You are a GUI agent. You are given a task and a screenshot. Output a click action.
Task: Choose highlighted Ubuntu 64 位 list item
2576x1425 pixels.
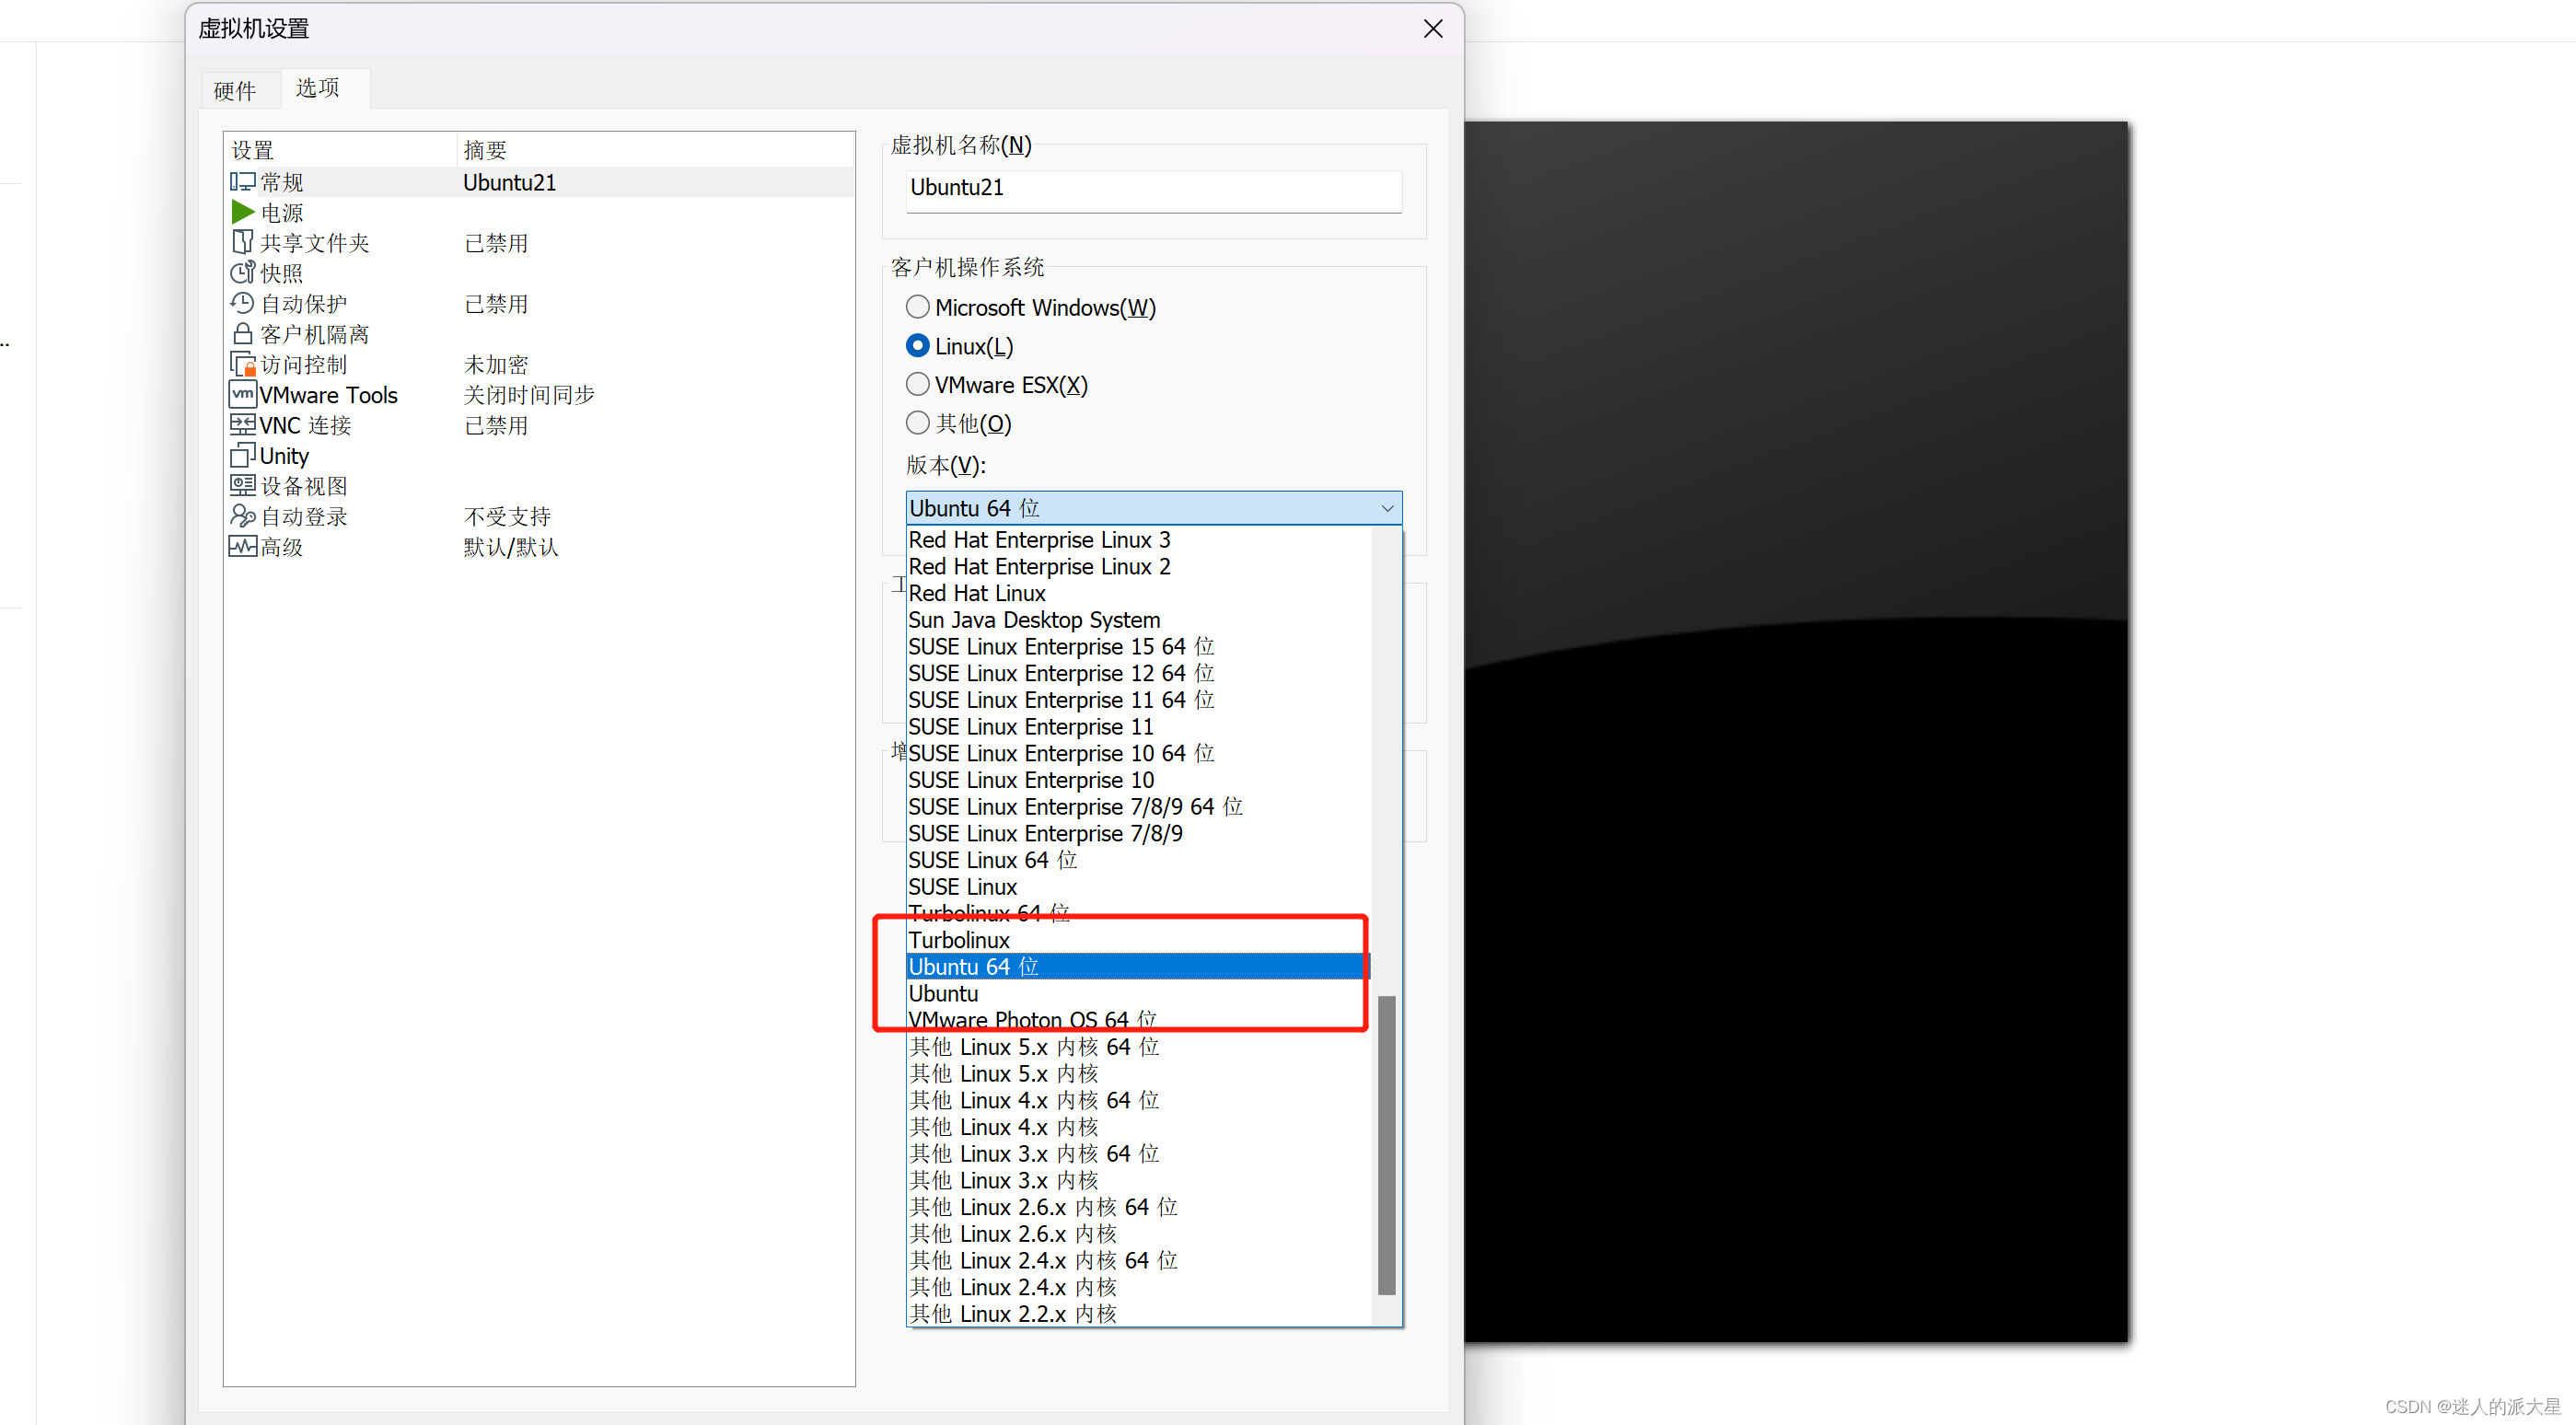click(x=1139, y=967)
